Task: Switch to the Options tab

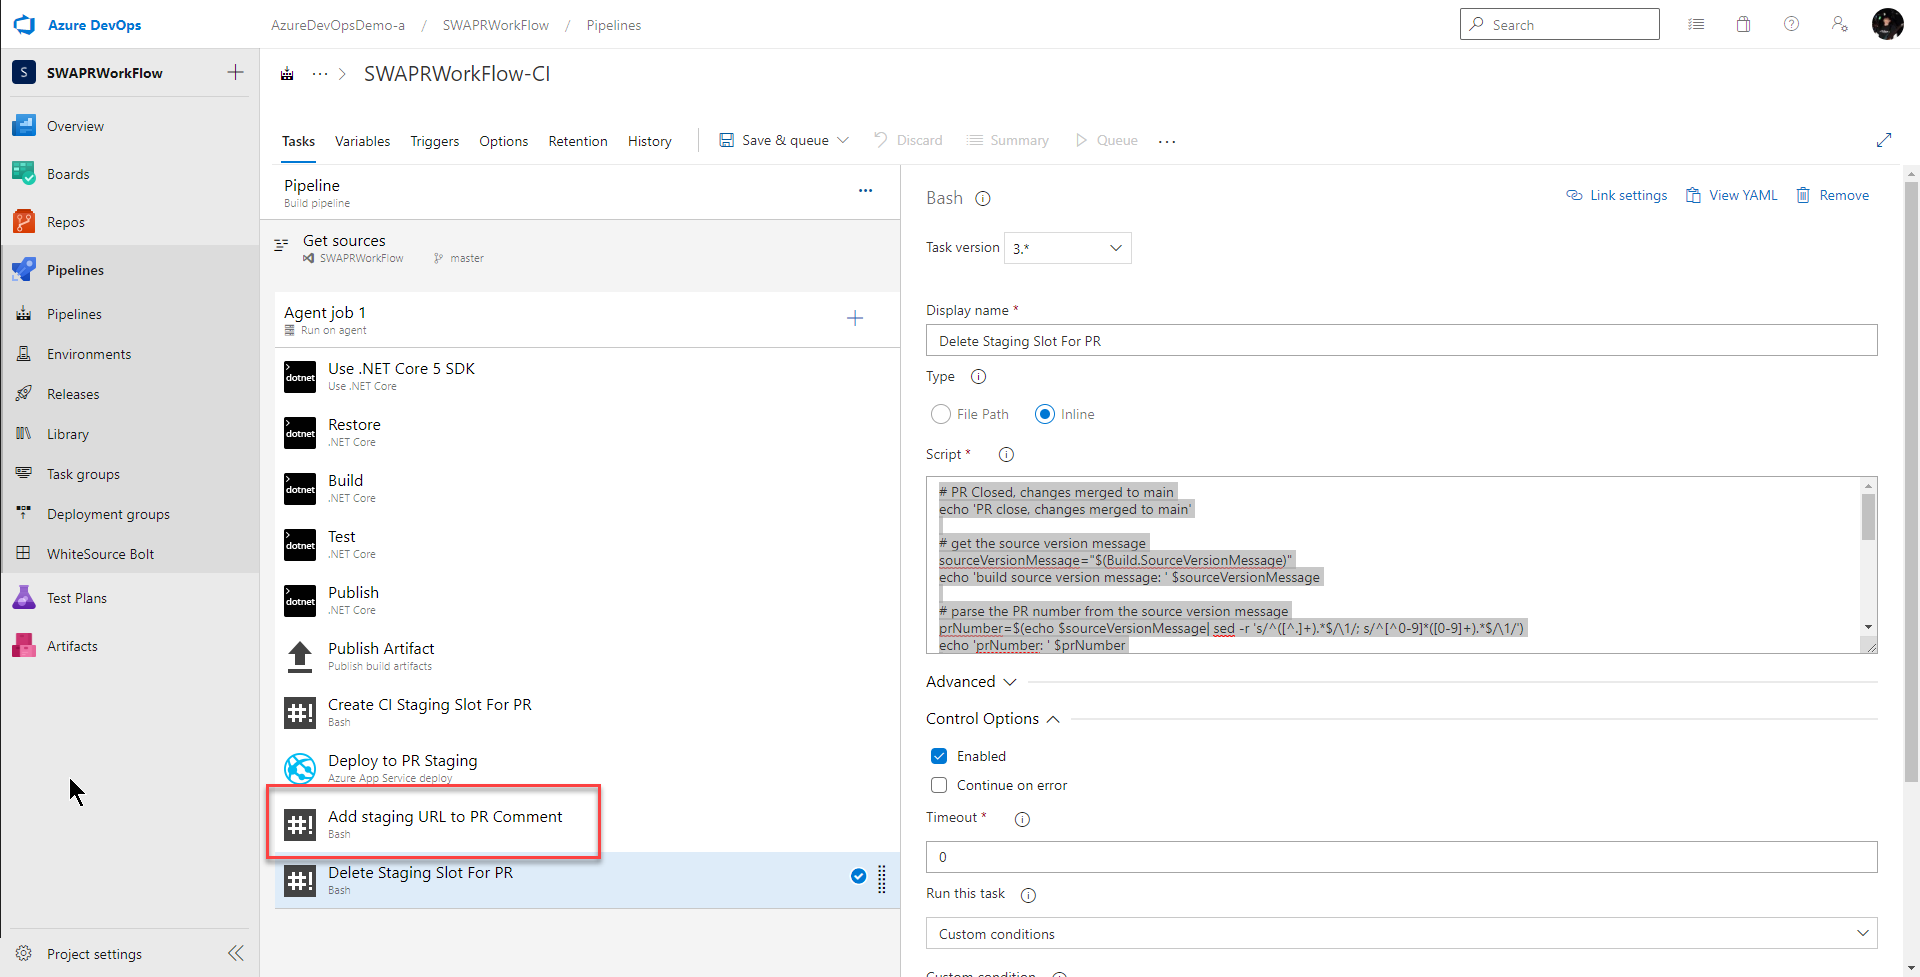Action: tap(504, 141)
